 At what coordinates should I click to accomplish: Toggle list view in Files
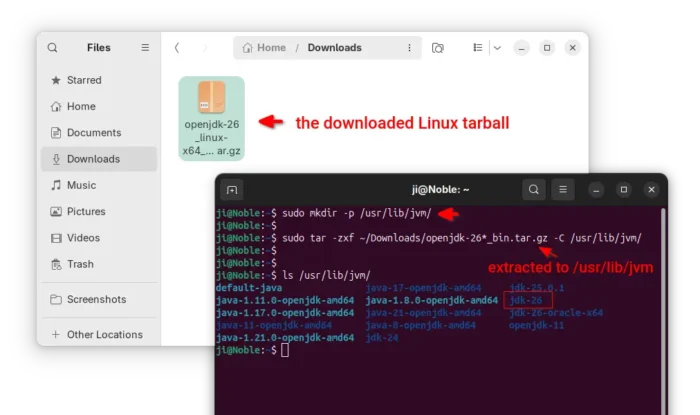[x=477, y=47]
